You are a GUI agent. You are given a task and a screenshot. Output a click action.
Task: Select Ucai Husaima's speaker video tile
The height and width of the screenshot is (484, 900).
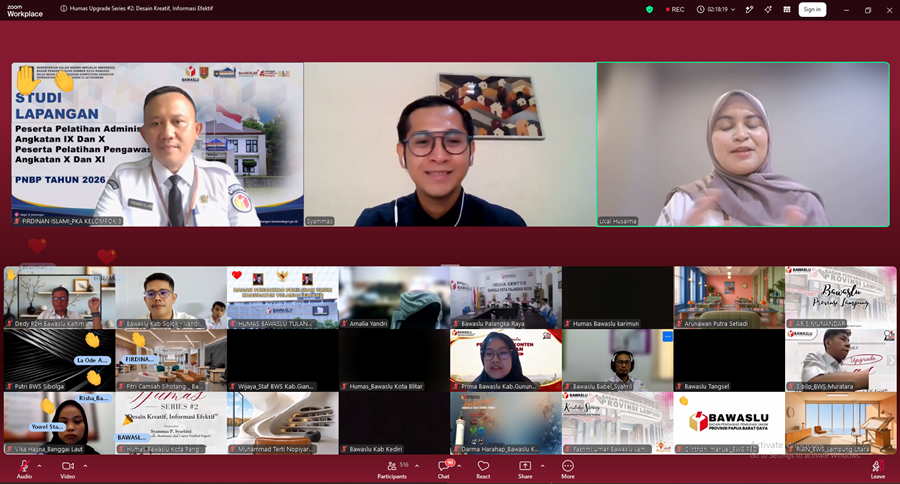743,144
